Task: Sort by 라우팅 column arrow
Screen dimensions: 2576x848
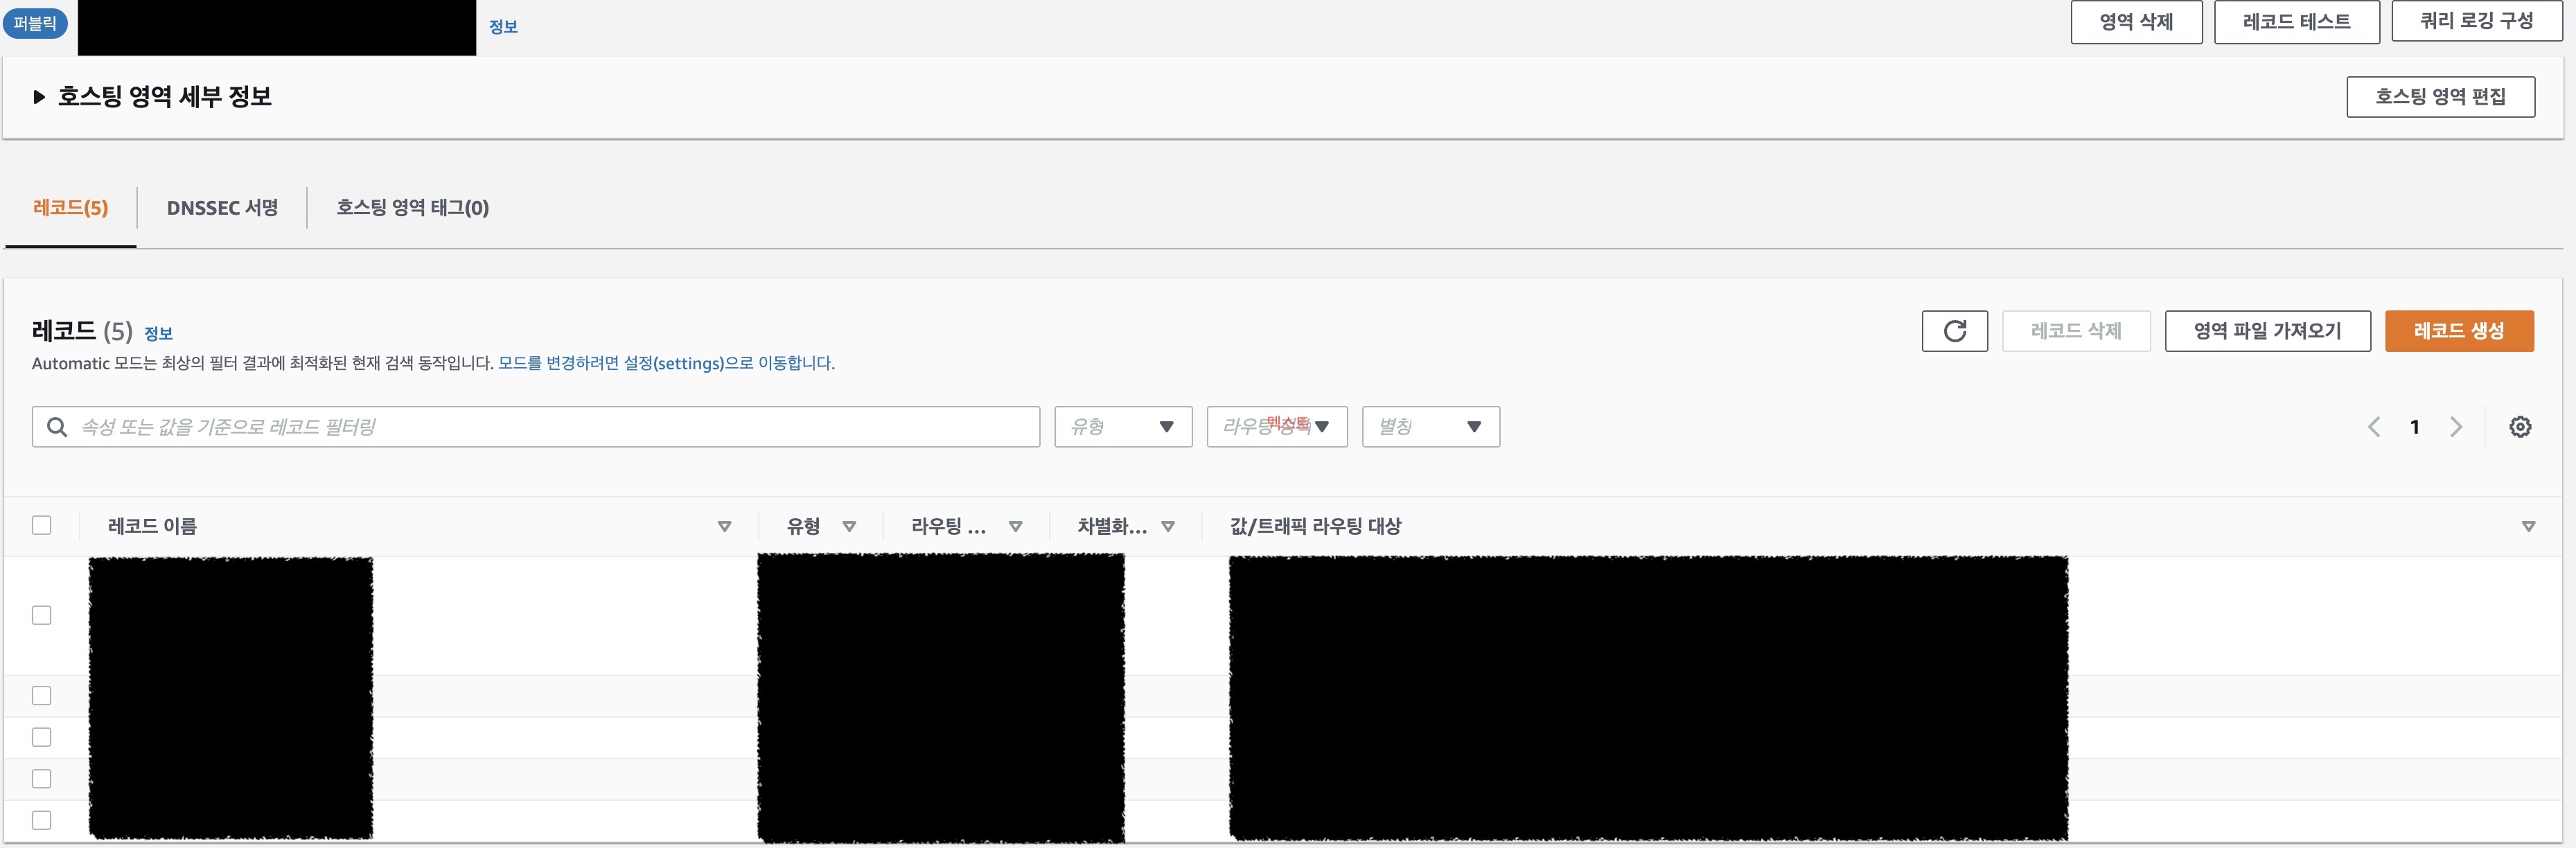Action: 1015,526
